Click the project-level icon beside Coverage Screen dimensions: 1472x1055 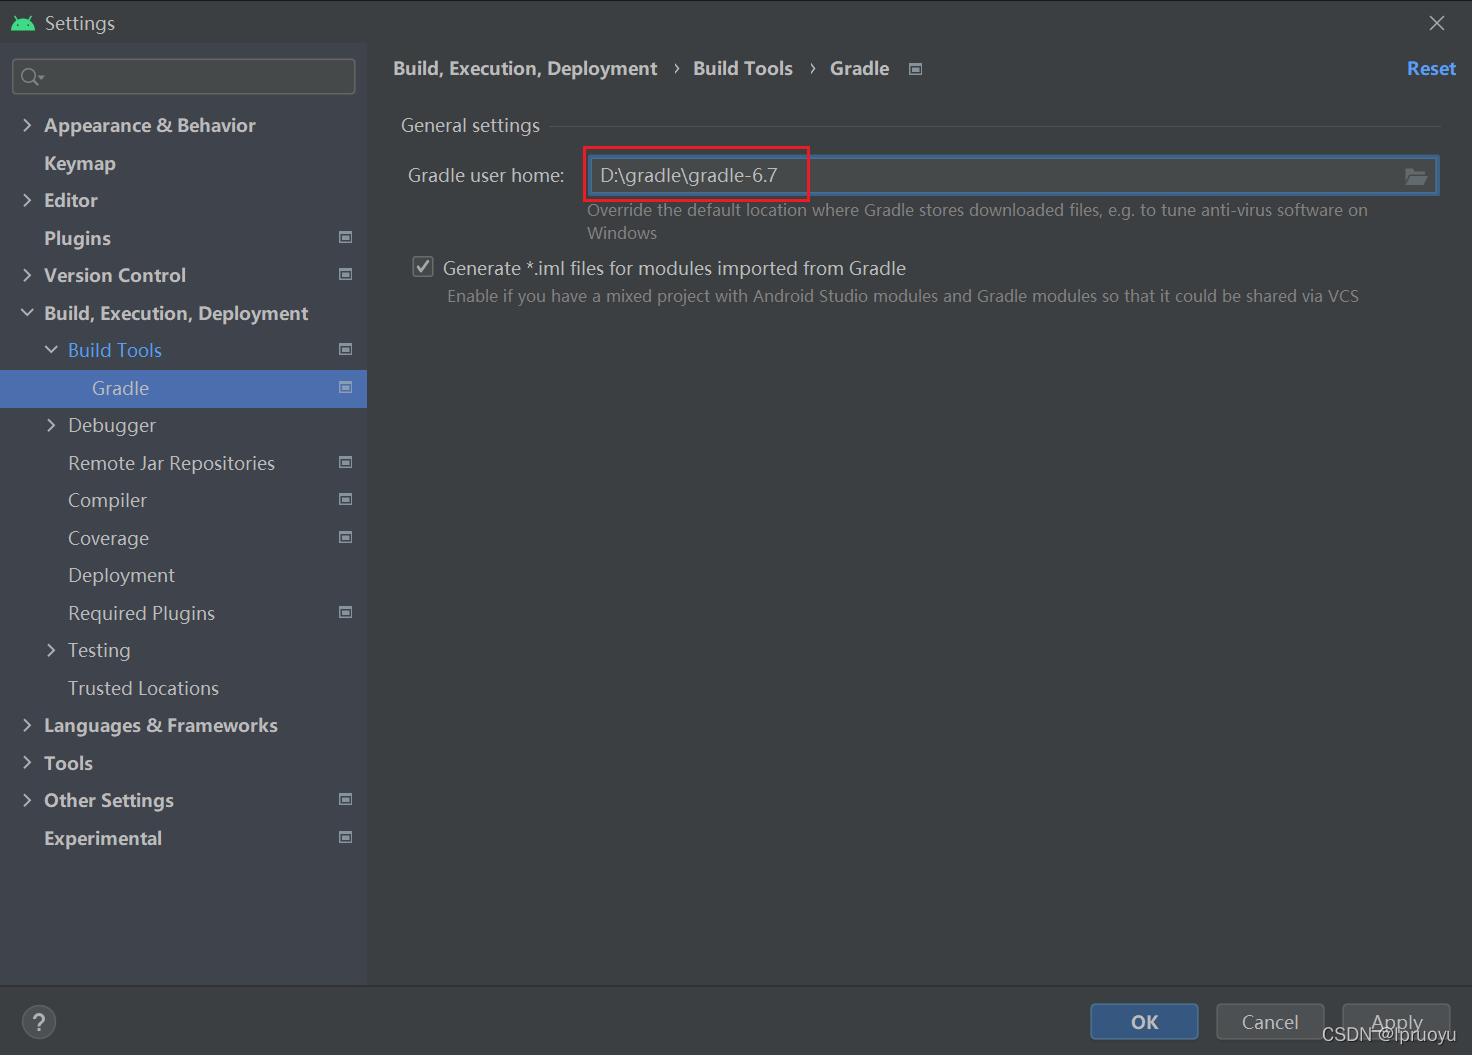click(x=346, y=538)
